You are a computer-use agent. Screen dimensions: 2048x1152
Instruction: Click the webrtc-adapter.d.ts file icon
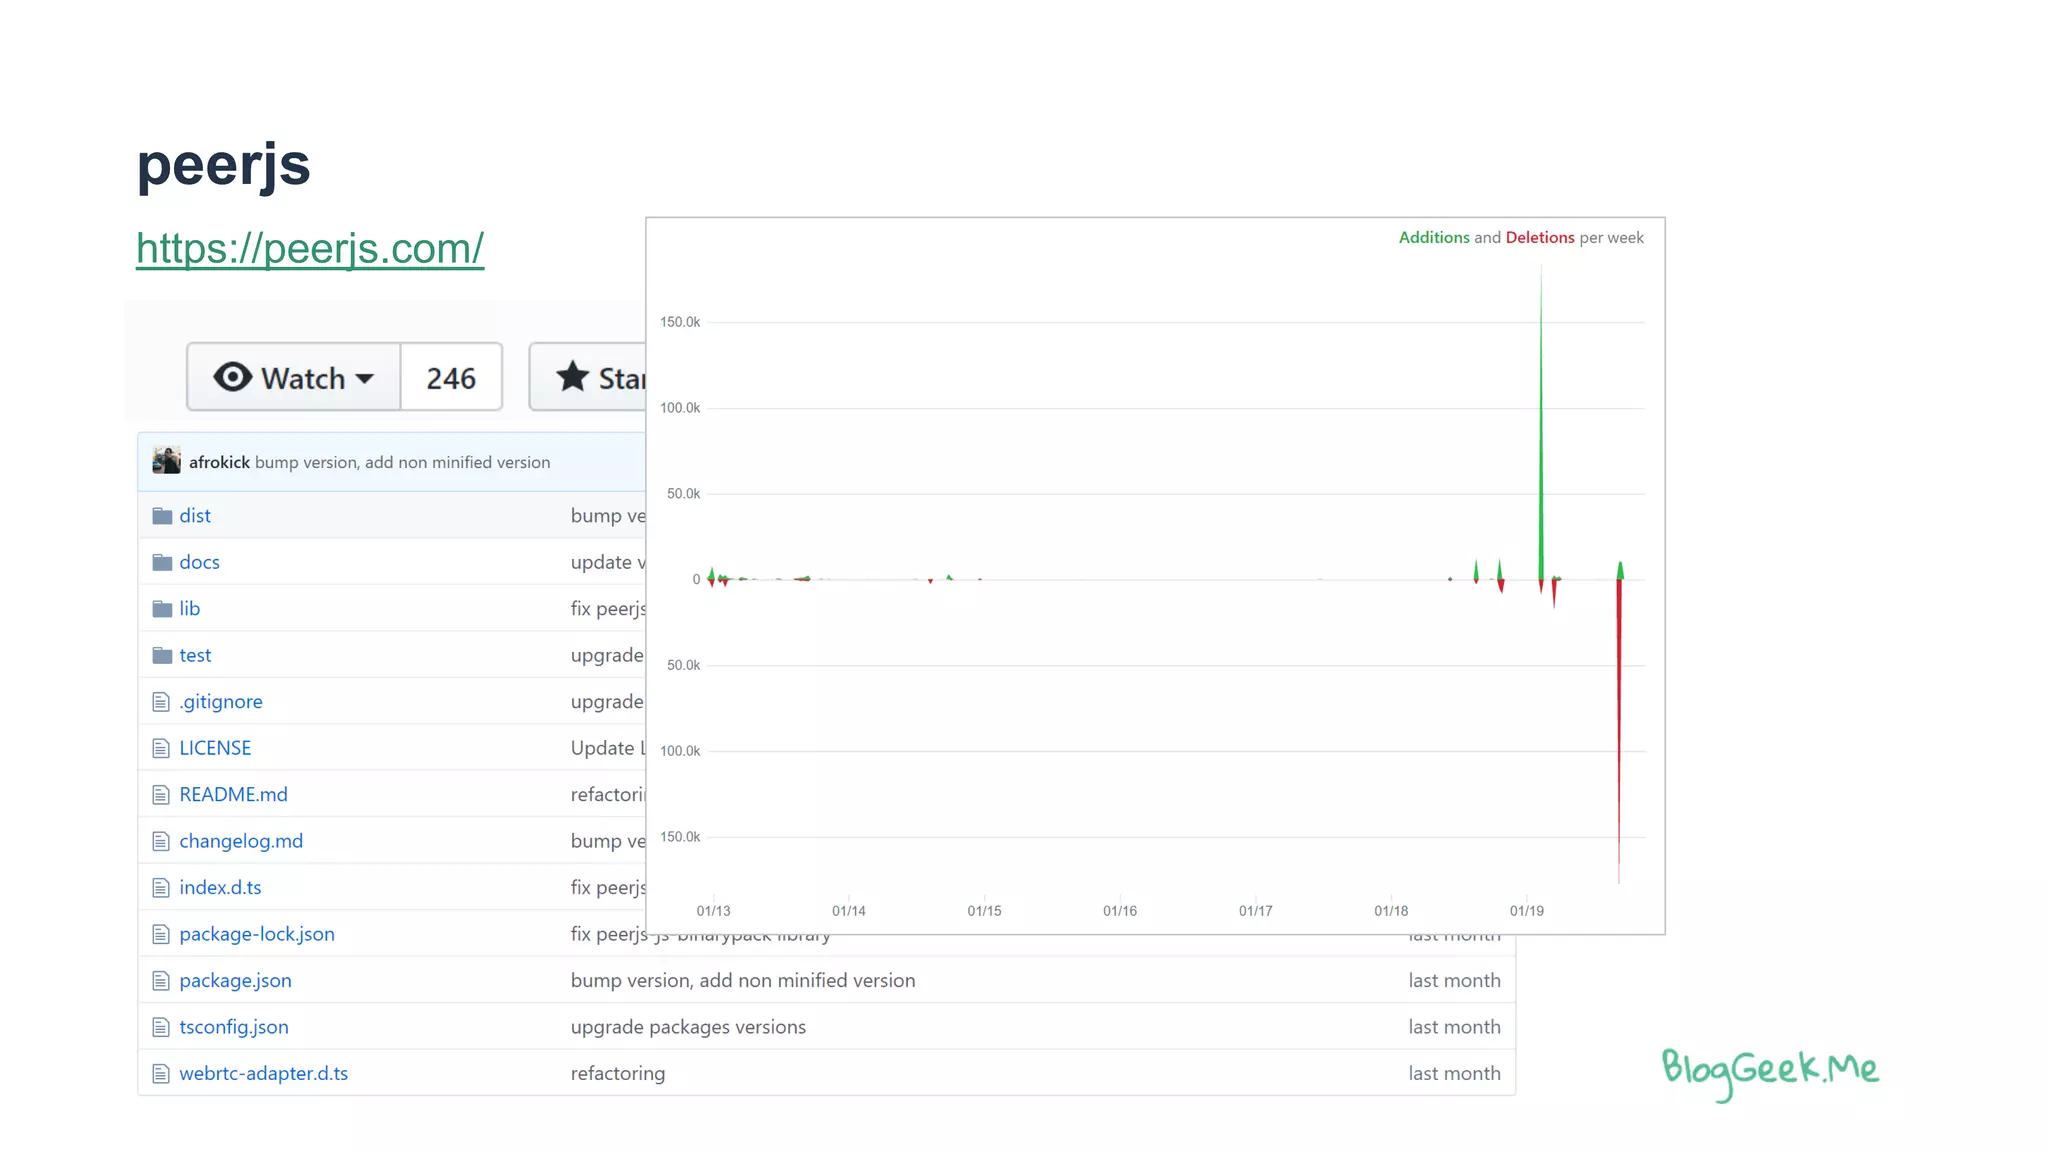point(161,1074)
